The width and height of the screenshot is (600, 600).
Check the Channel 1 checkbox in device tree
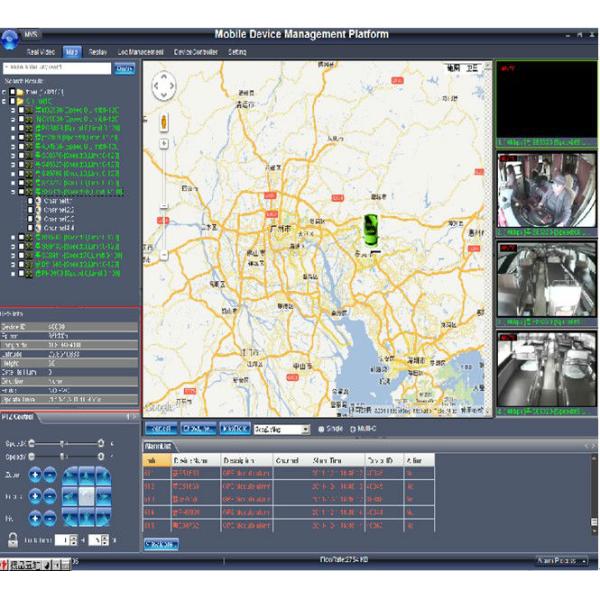(29, 200)
